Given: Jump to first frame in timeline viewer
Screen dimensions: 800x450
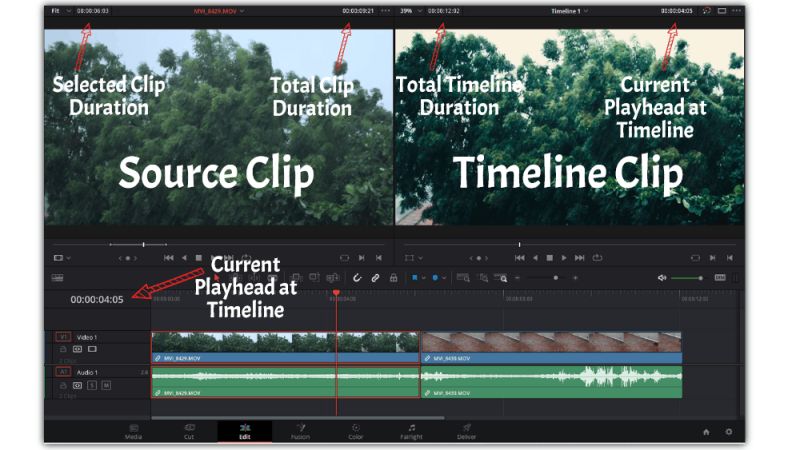Looking at the screenshot, I should point(519,258).
